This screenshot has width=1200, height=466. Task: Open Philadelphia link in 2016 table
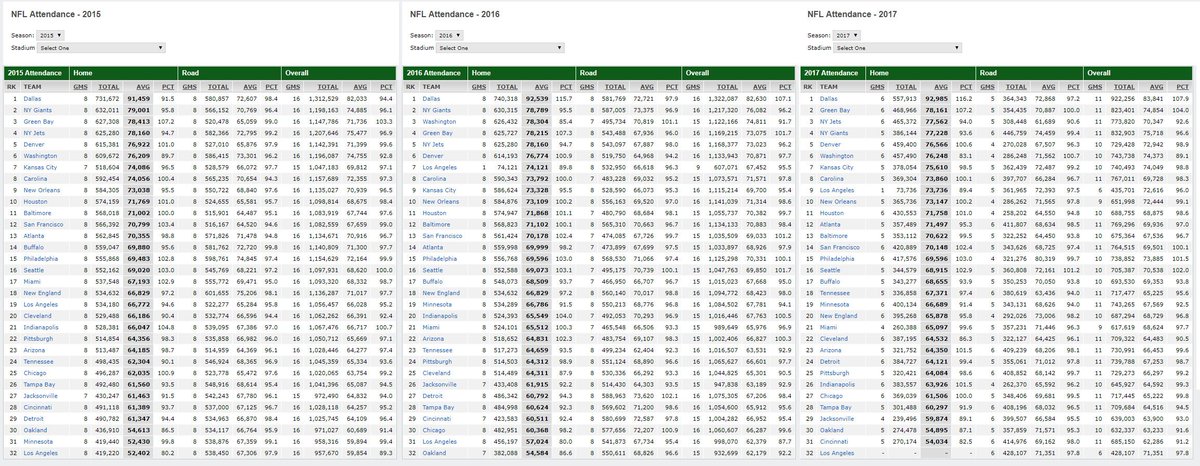click(441, 261)
